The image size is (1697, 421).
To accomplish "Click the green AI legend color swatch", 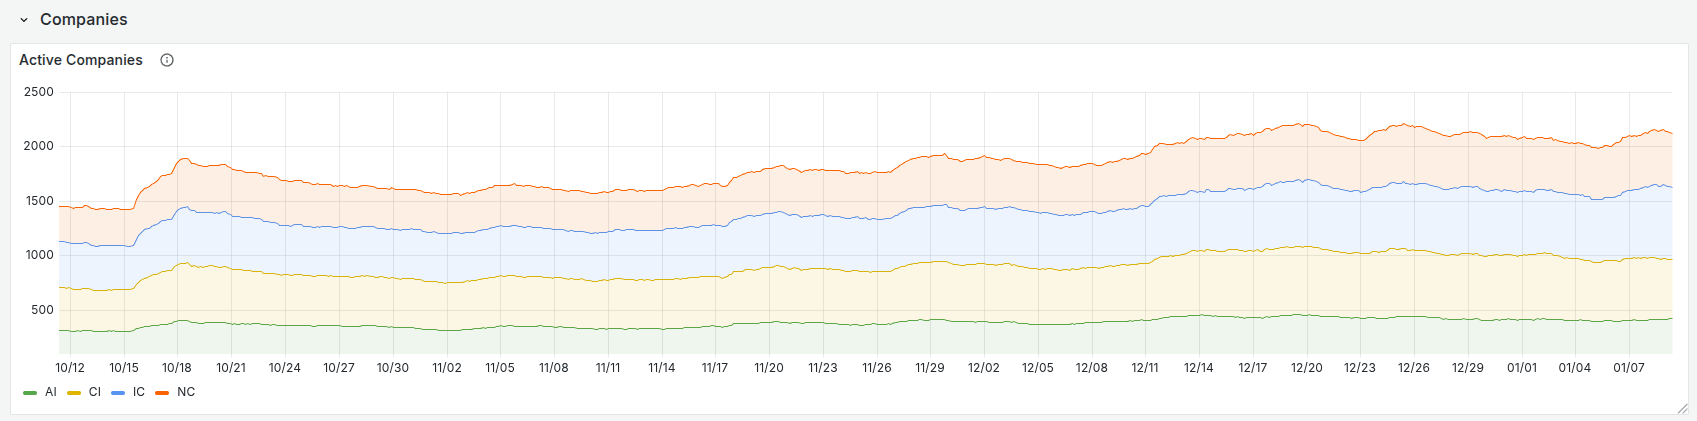I will coord(30,393).
